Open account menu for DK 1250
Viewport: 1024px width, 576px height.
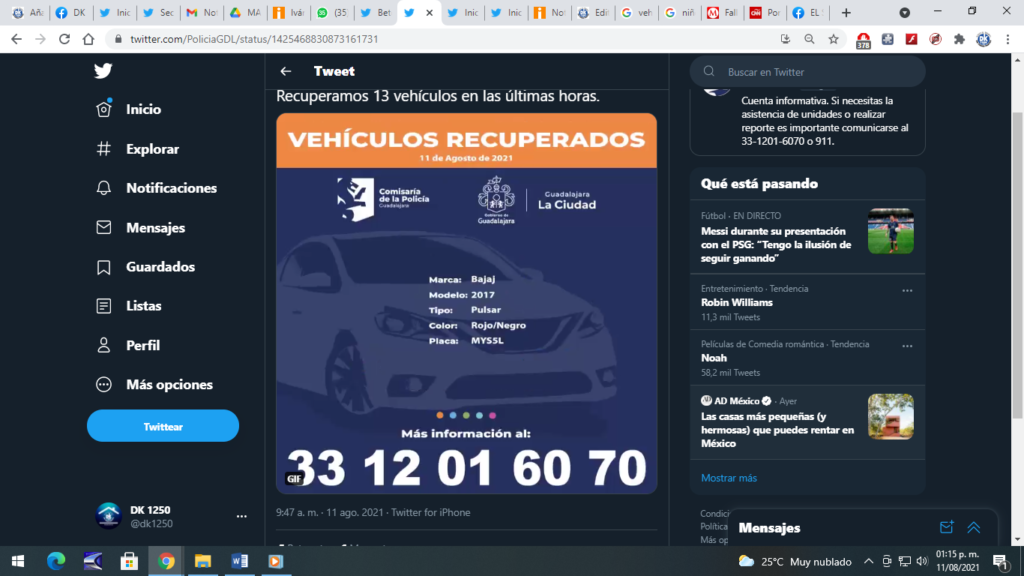(x=241, y=516)
